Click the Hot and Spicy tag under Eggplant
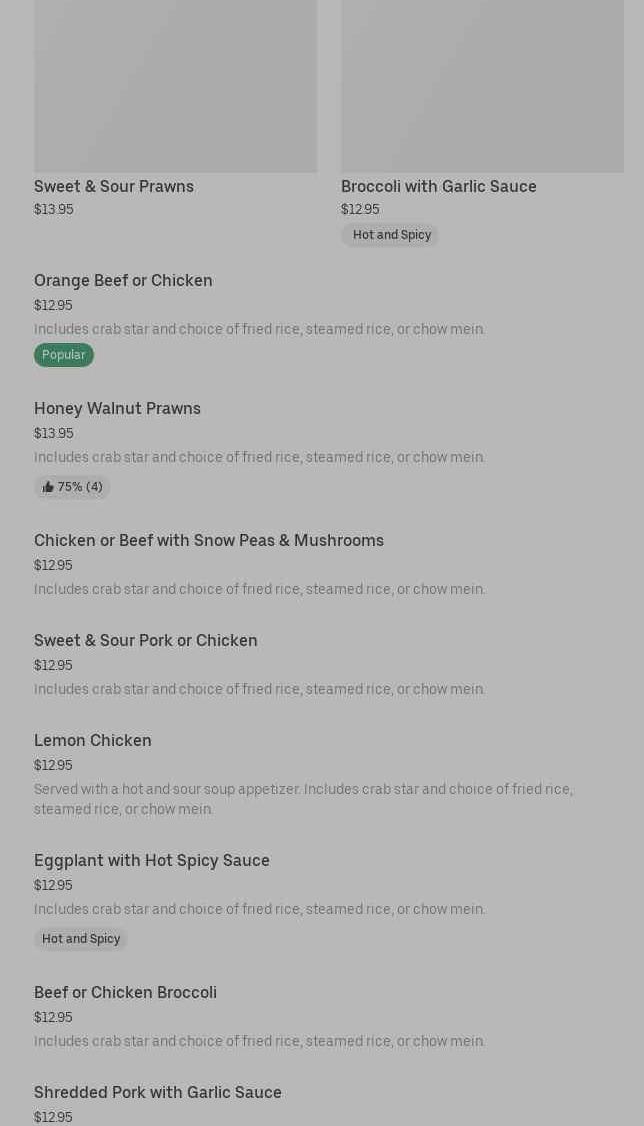Screen dimensions: 644x1126 [80, 939]
